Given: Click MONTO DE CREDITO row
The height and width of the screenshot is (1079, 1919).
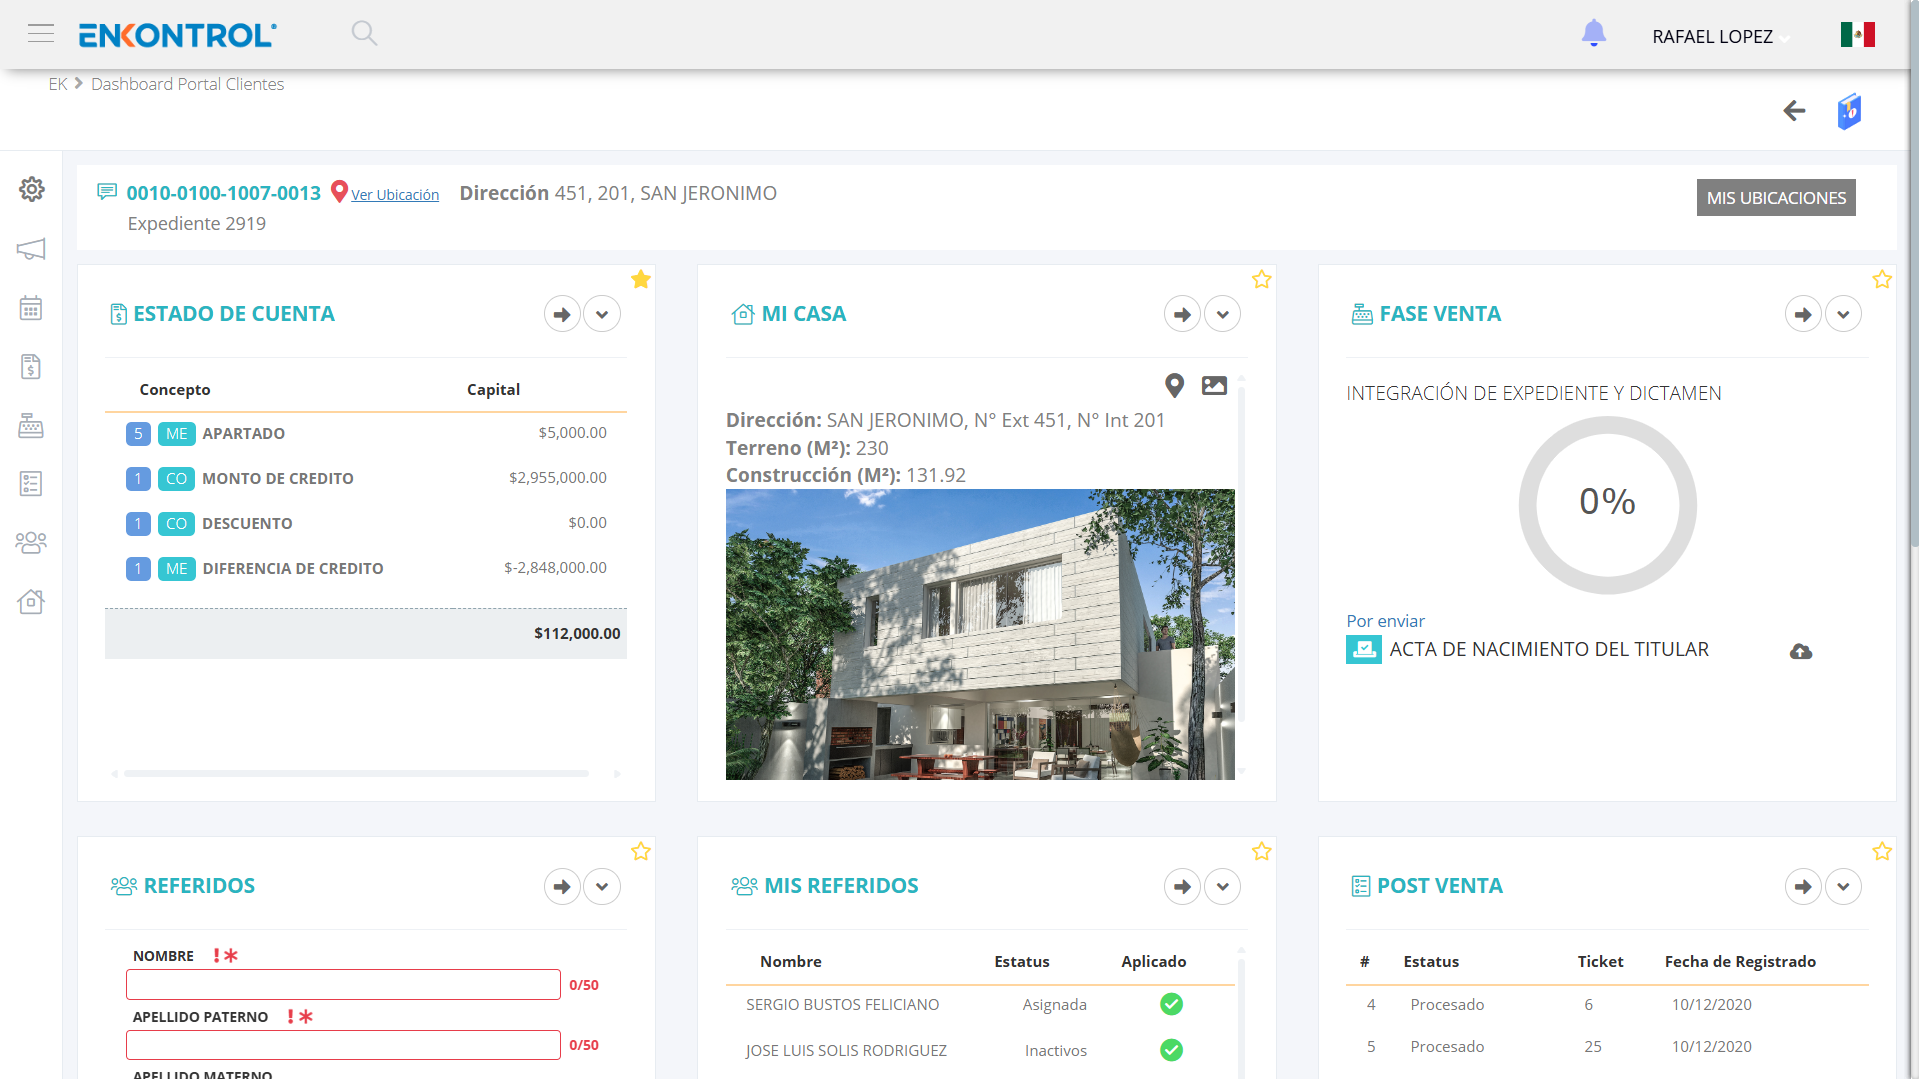Looking at the screenshot, I should pos(366,478).
